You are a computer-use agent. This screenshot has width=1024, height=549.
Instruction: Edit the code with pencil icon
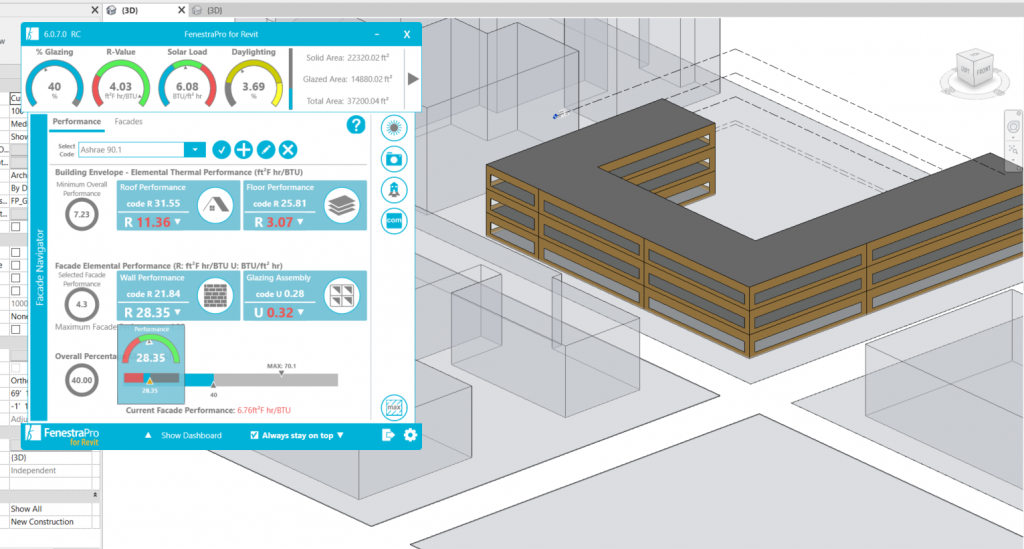(266, 149)
